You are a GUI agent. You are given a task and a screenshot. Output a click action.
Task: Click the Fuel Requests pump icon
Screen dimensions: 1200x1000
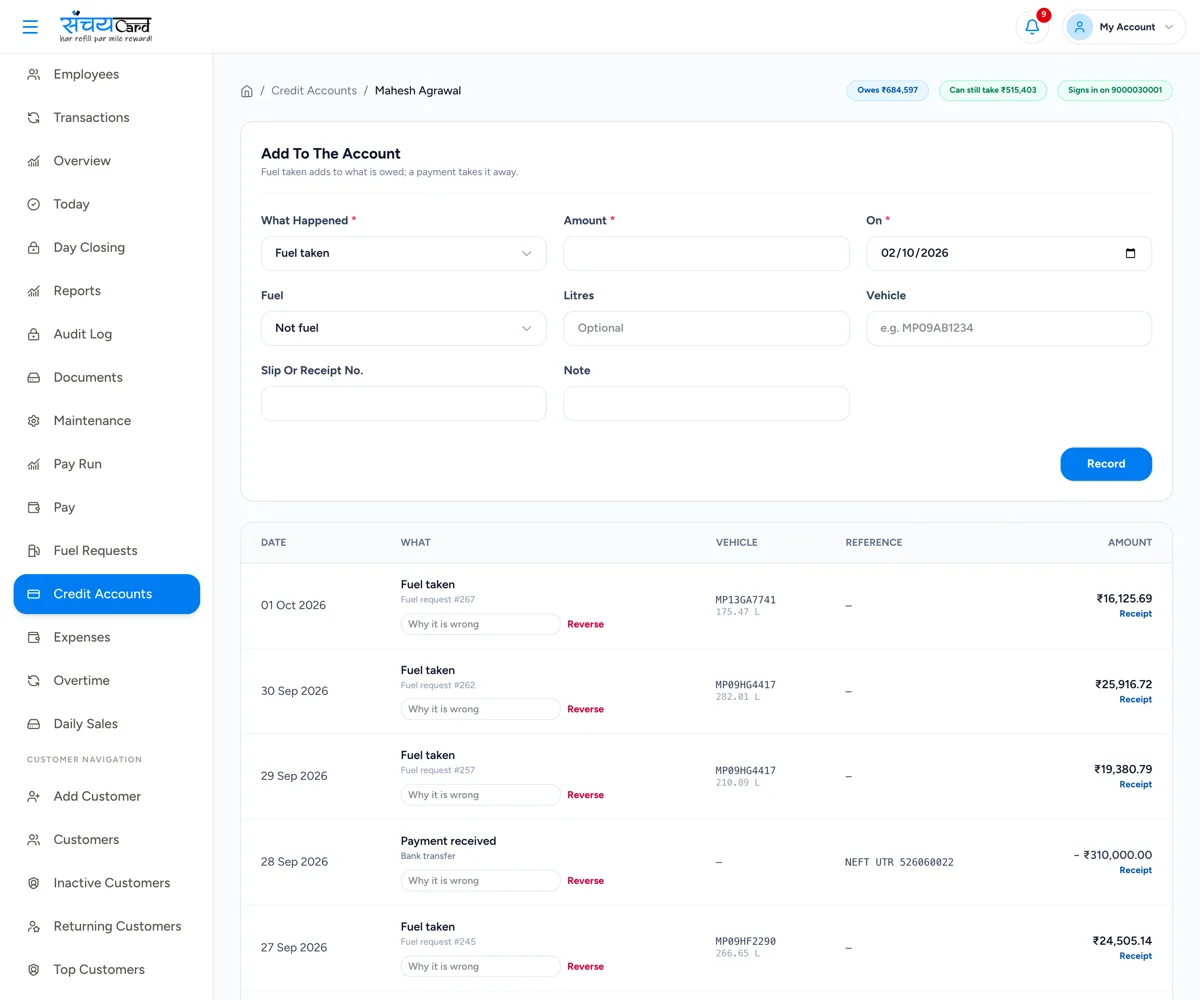(x=34, y=551)
